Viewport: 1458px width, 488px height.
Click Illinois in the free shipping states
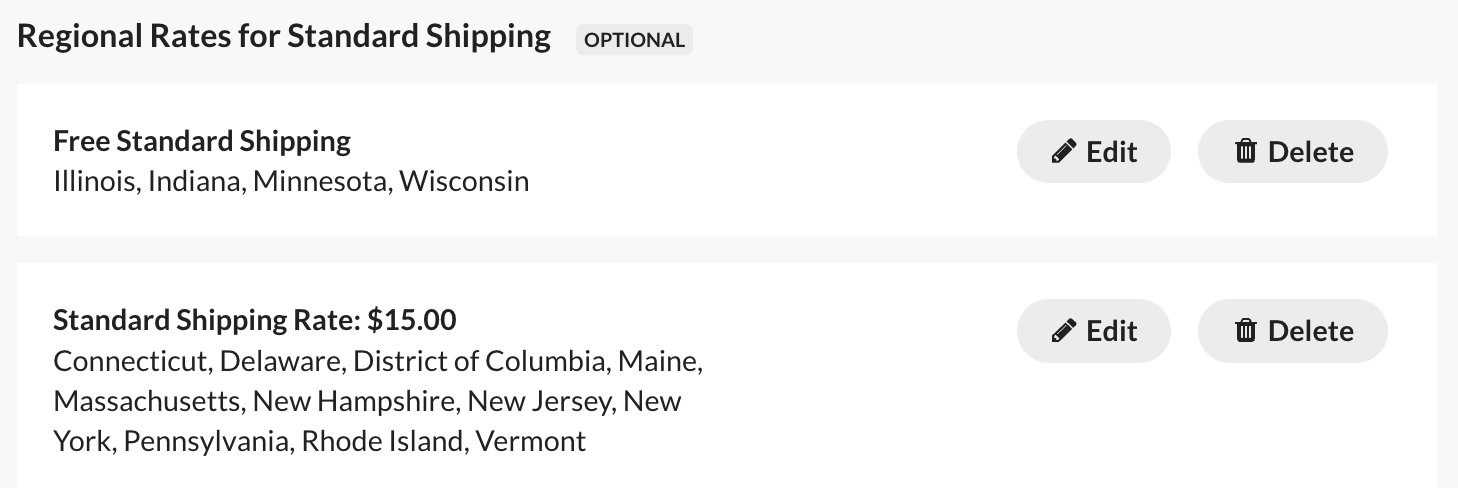pos(94,182)
